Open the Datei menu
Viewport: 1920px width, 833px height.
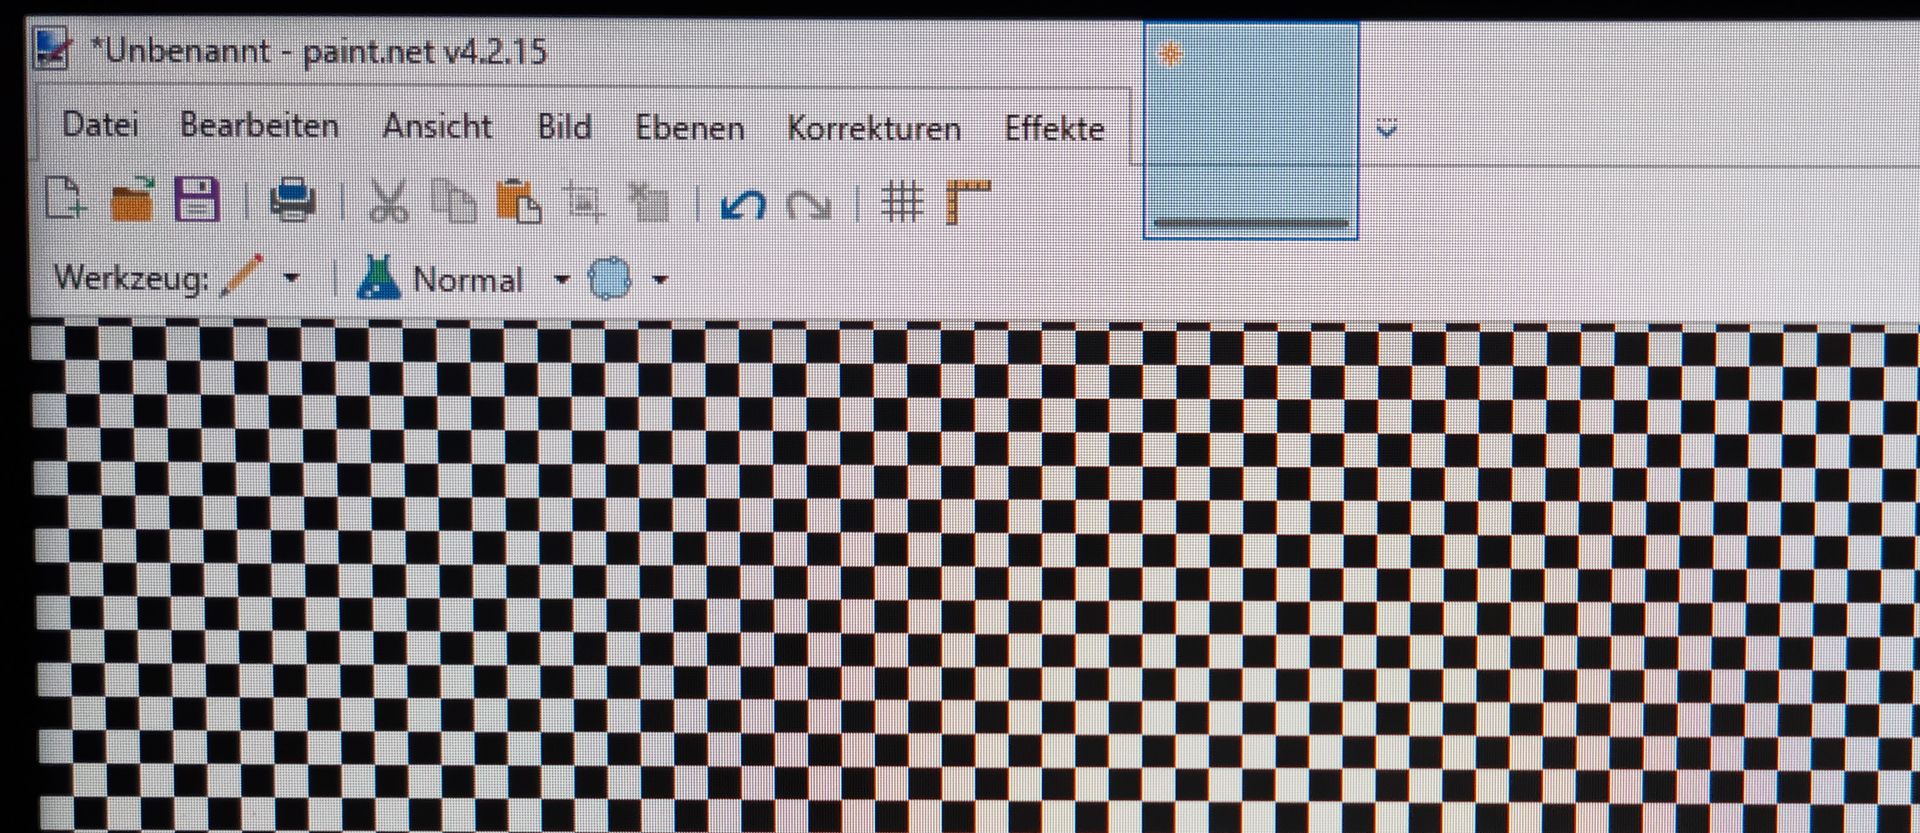(x=100, y=125)
